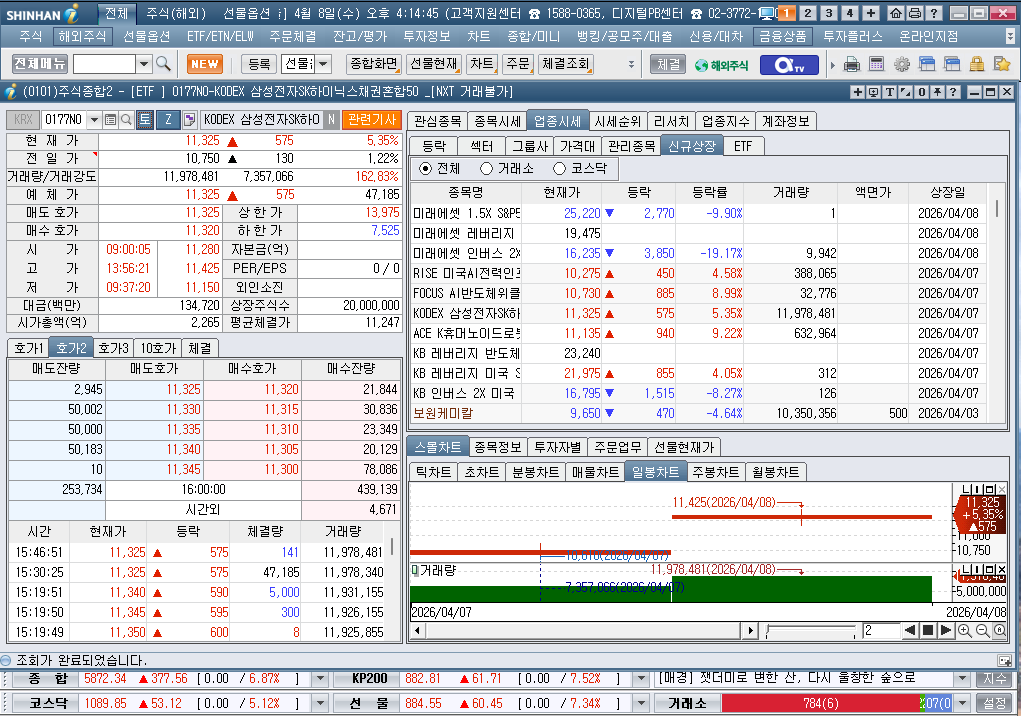1021x716 pixels.
Task: Click the red 784 advancers bar
Action: tap(820, 703)
